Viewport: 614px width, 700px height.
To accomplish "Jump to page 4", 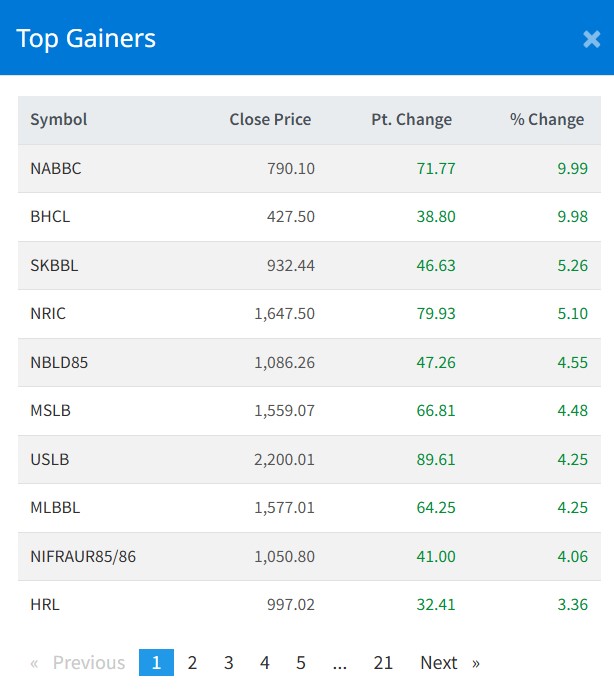I will pyautogui.click(x=265, y=663).
